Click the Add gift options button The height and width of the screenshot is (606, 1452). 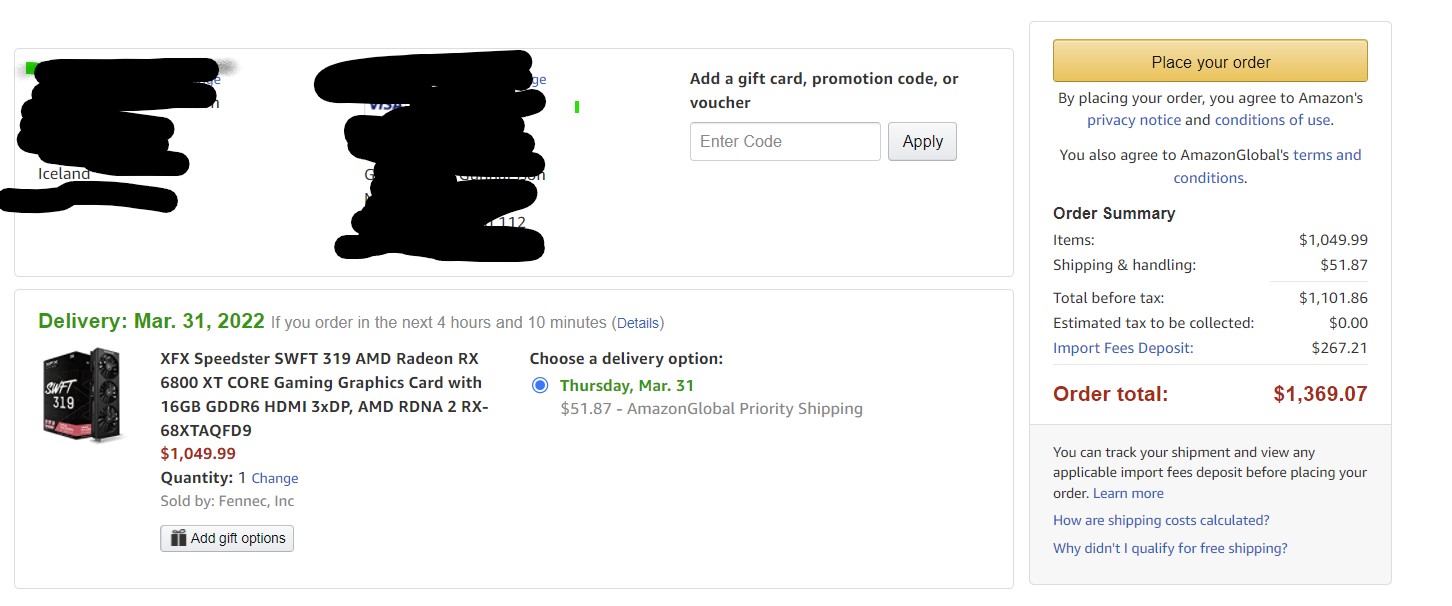coord(227,538)
